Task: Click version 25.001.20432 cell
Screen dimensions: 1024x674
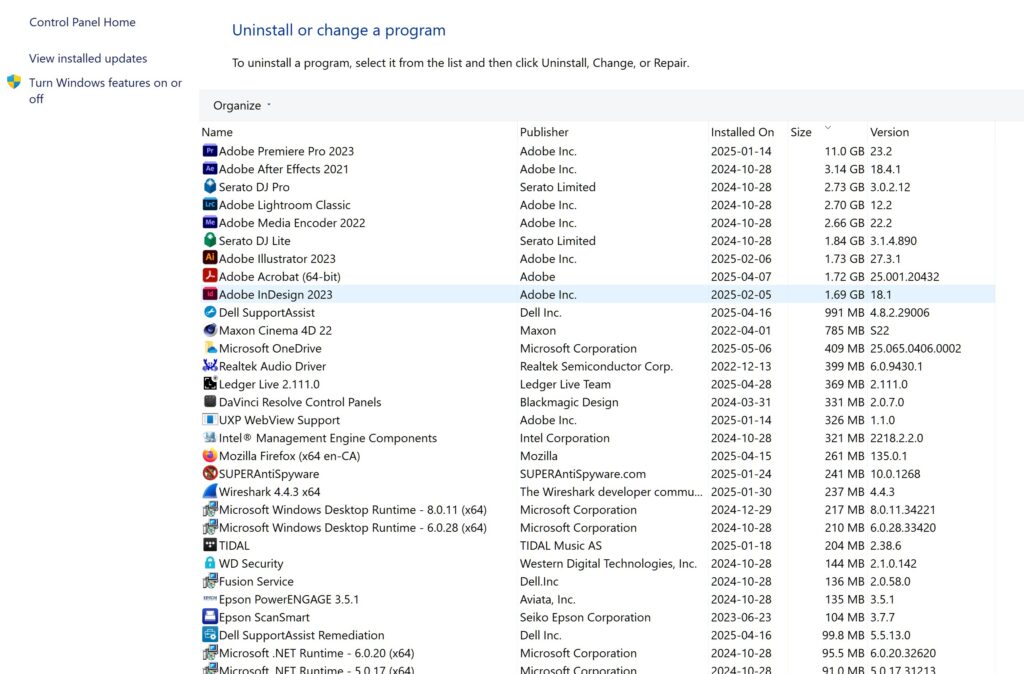Action: coord(904,276)
